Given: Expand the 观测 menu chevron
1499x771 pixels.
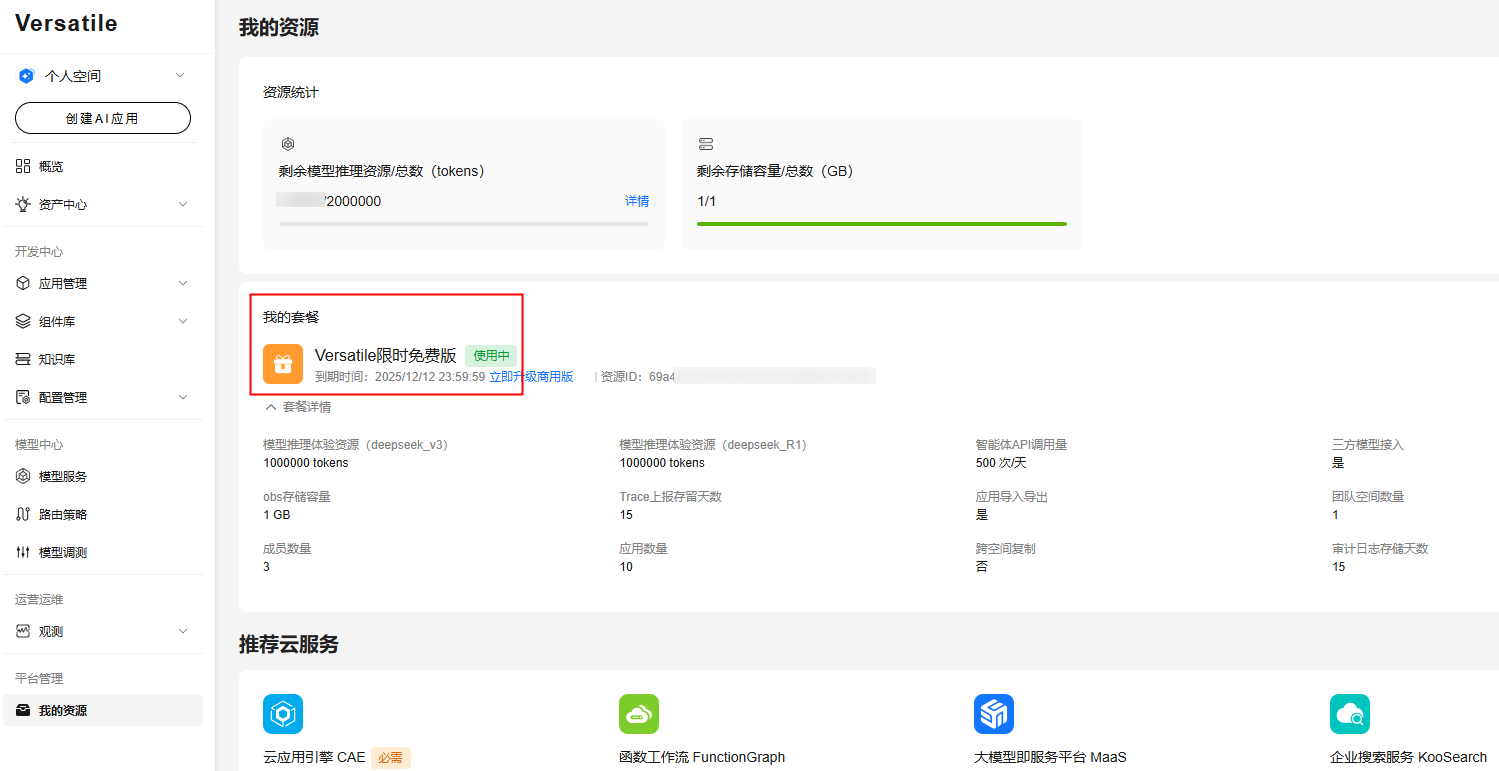Looking at the screenshot, I should 183,631.
